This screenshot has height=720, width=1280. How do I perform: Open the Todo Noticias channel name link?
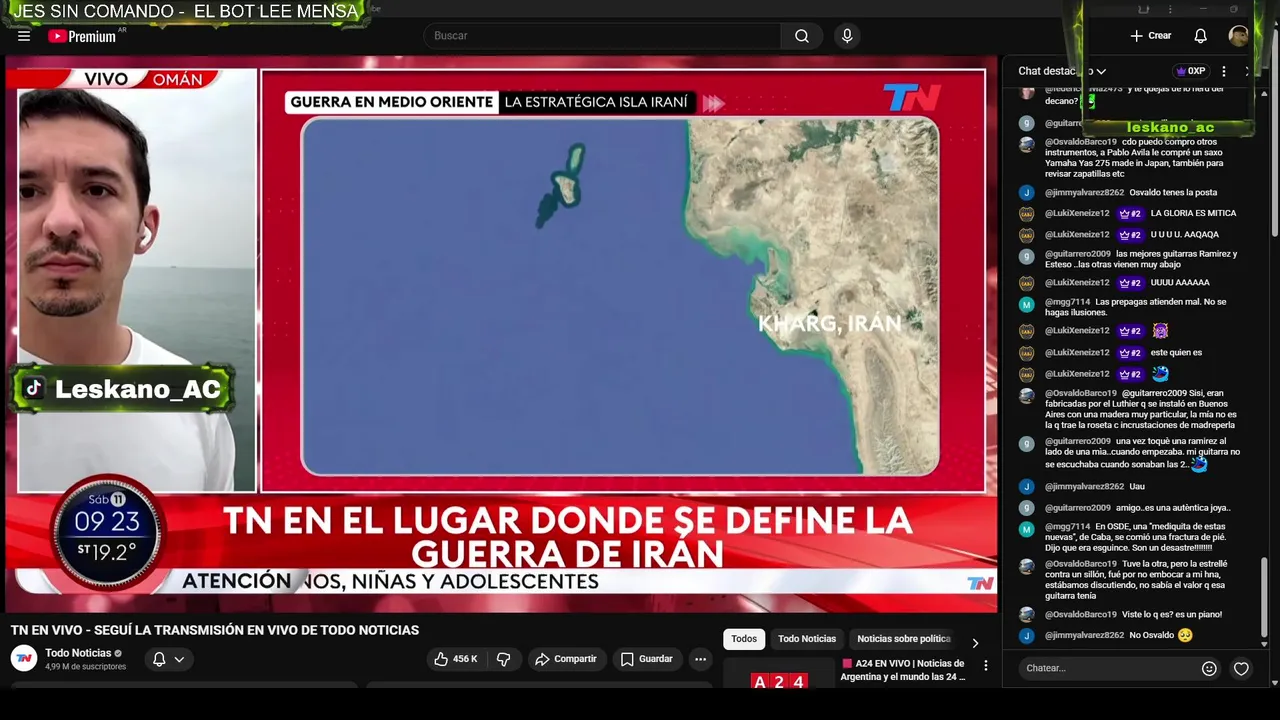[78, 653]
